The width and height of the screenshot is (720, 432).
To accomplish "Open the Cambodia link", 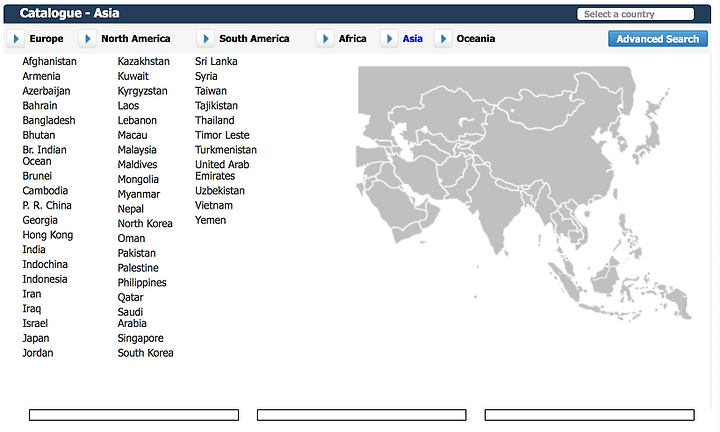I will pos(45,191).
